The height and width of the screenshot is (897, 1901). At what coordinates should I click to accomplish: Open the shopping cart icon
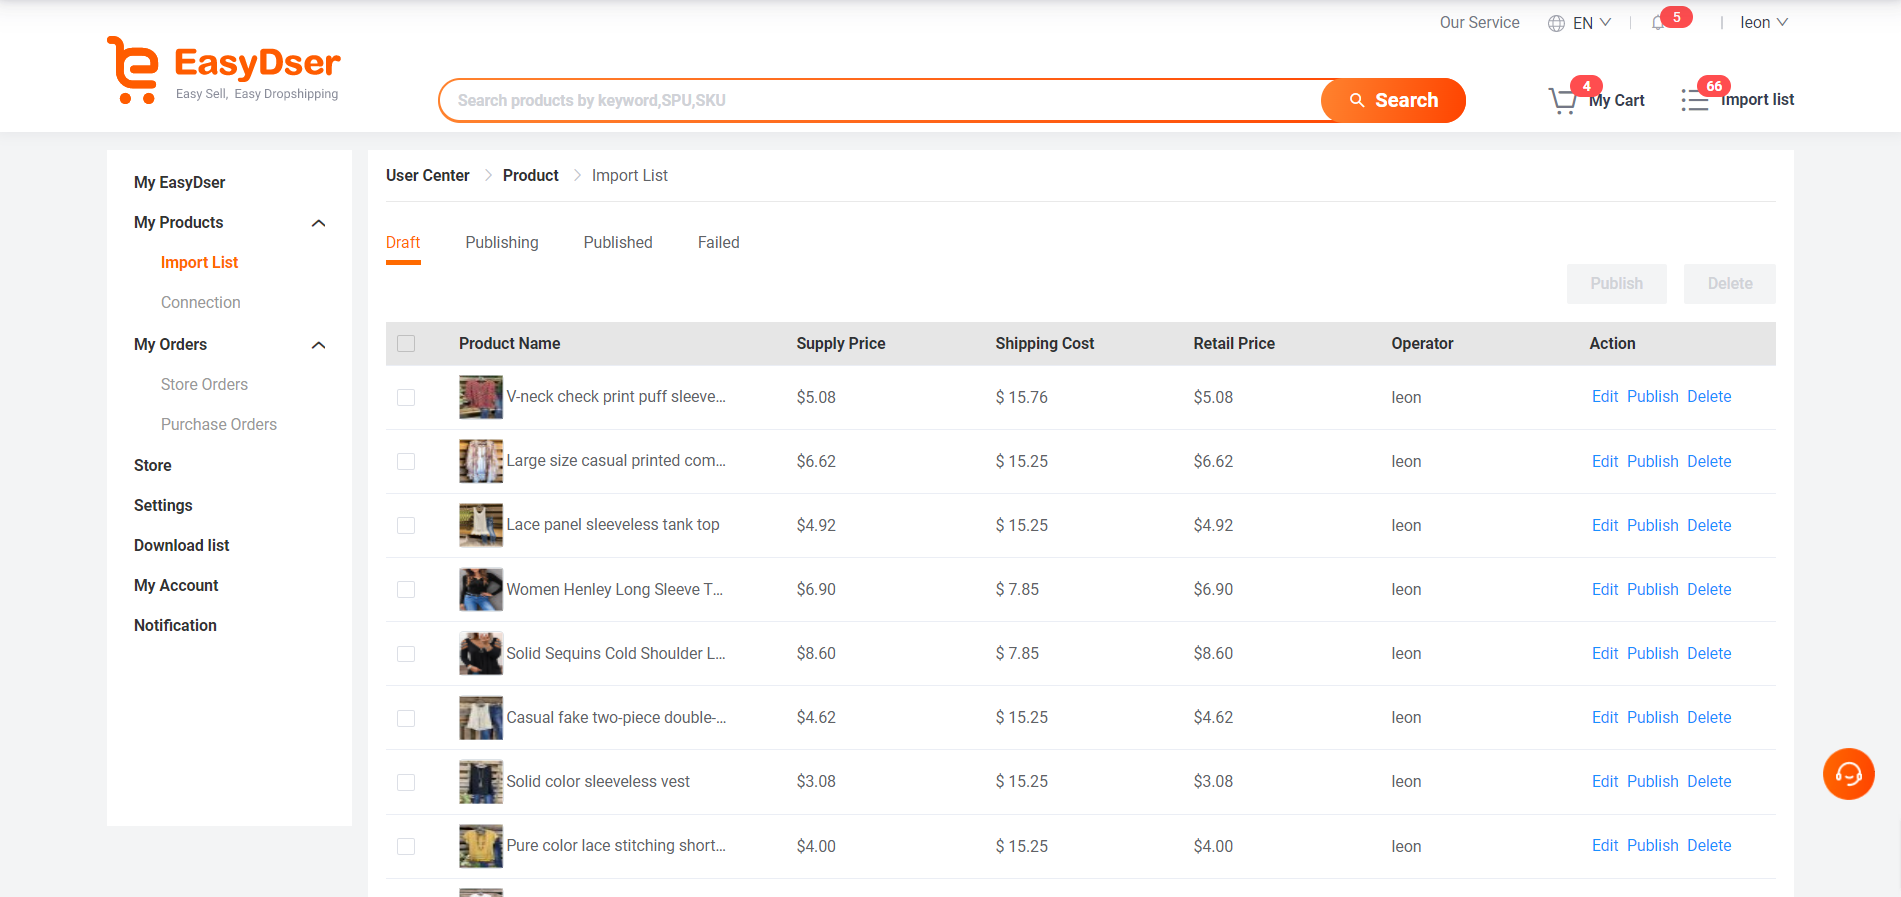coord(1563,100)
